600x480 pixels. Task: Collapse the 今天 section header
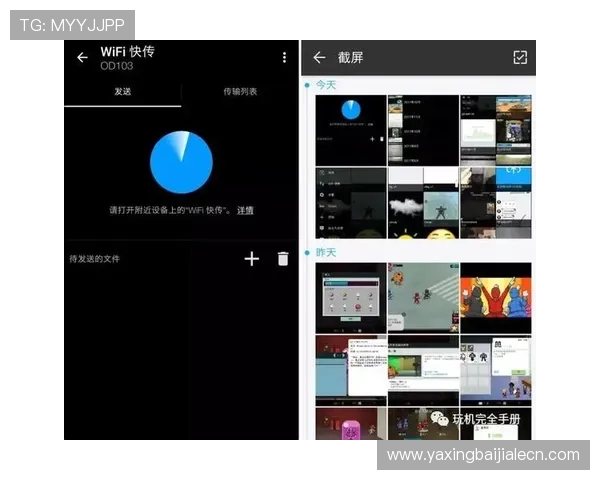point(324,86)
